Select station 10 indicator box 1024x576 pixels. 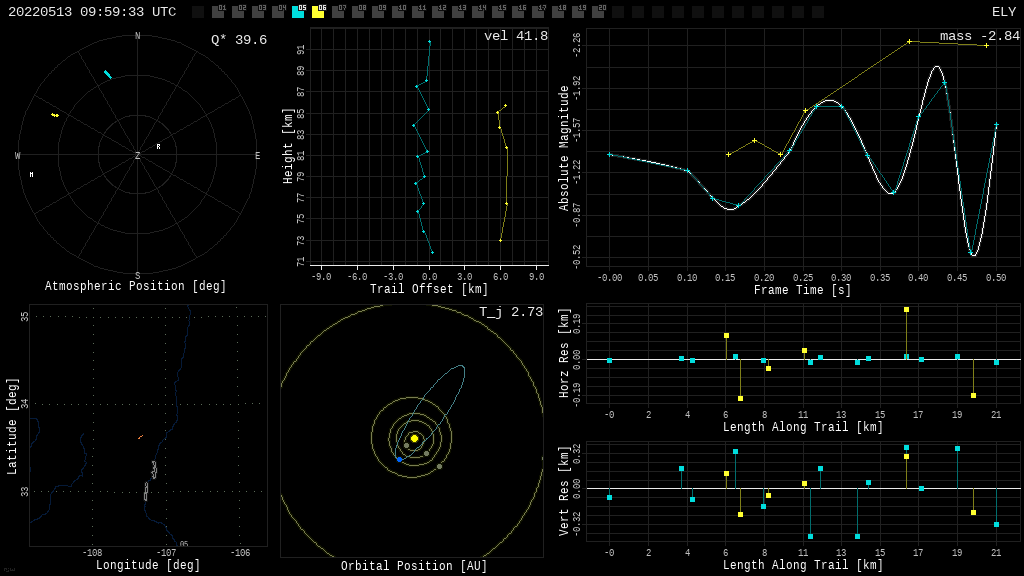(398, 12)
